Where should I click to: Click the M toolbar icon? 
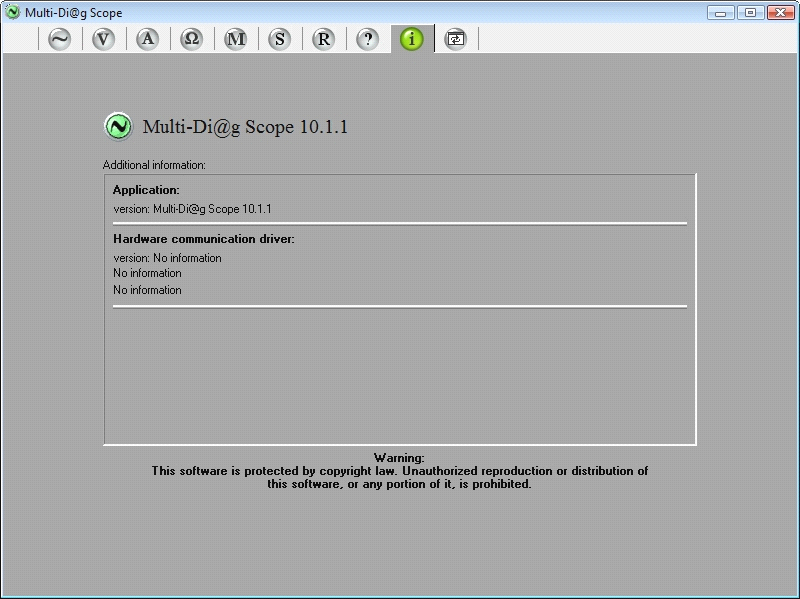pyautogui.click(x=235, y=39)
